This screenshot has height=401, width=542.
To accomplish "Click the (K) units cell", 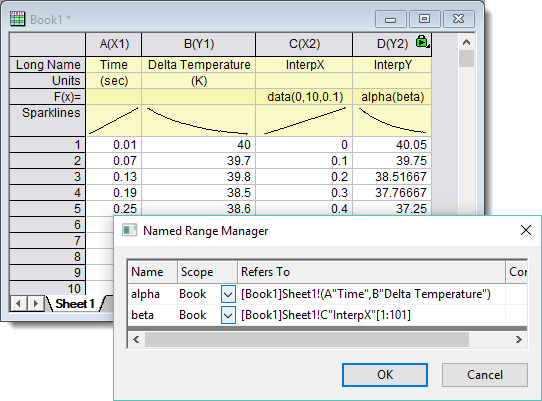I will (x=199, y=81).
